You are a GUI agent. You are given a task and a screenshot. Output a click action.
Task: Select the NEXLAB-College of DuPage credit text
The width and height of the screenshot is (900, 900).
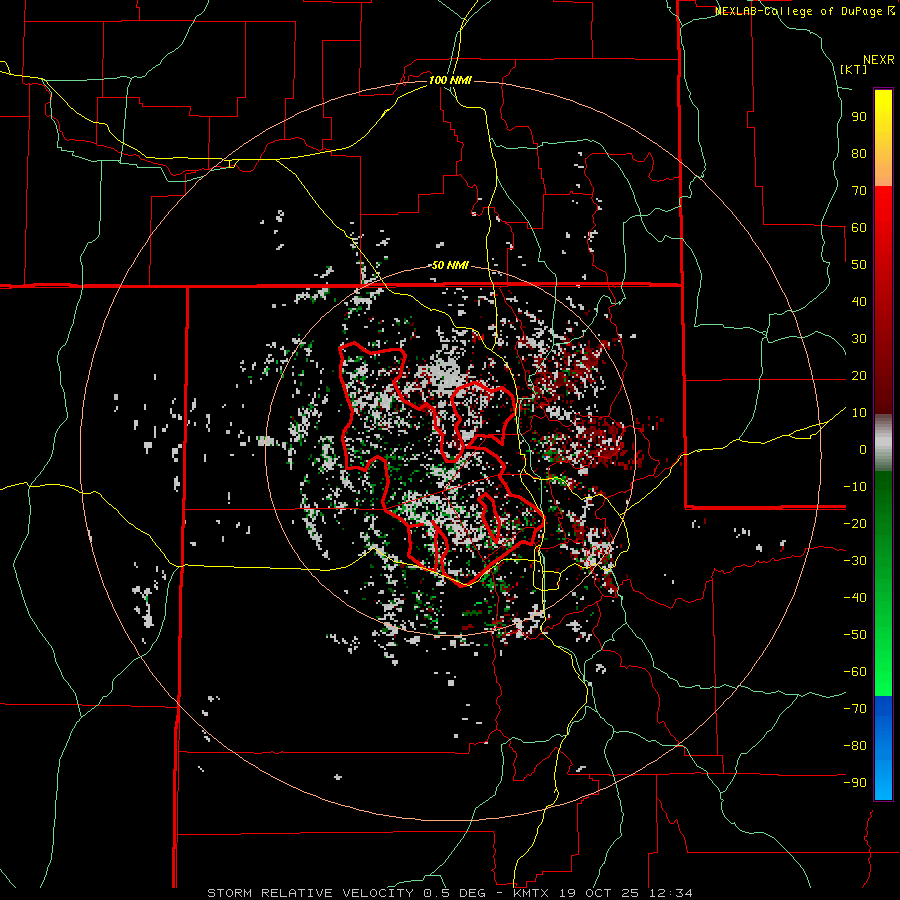804,11
